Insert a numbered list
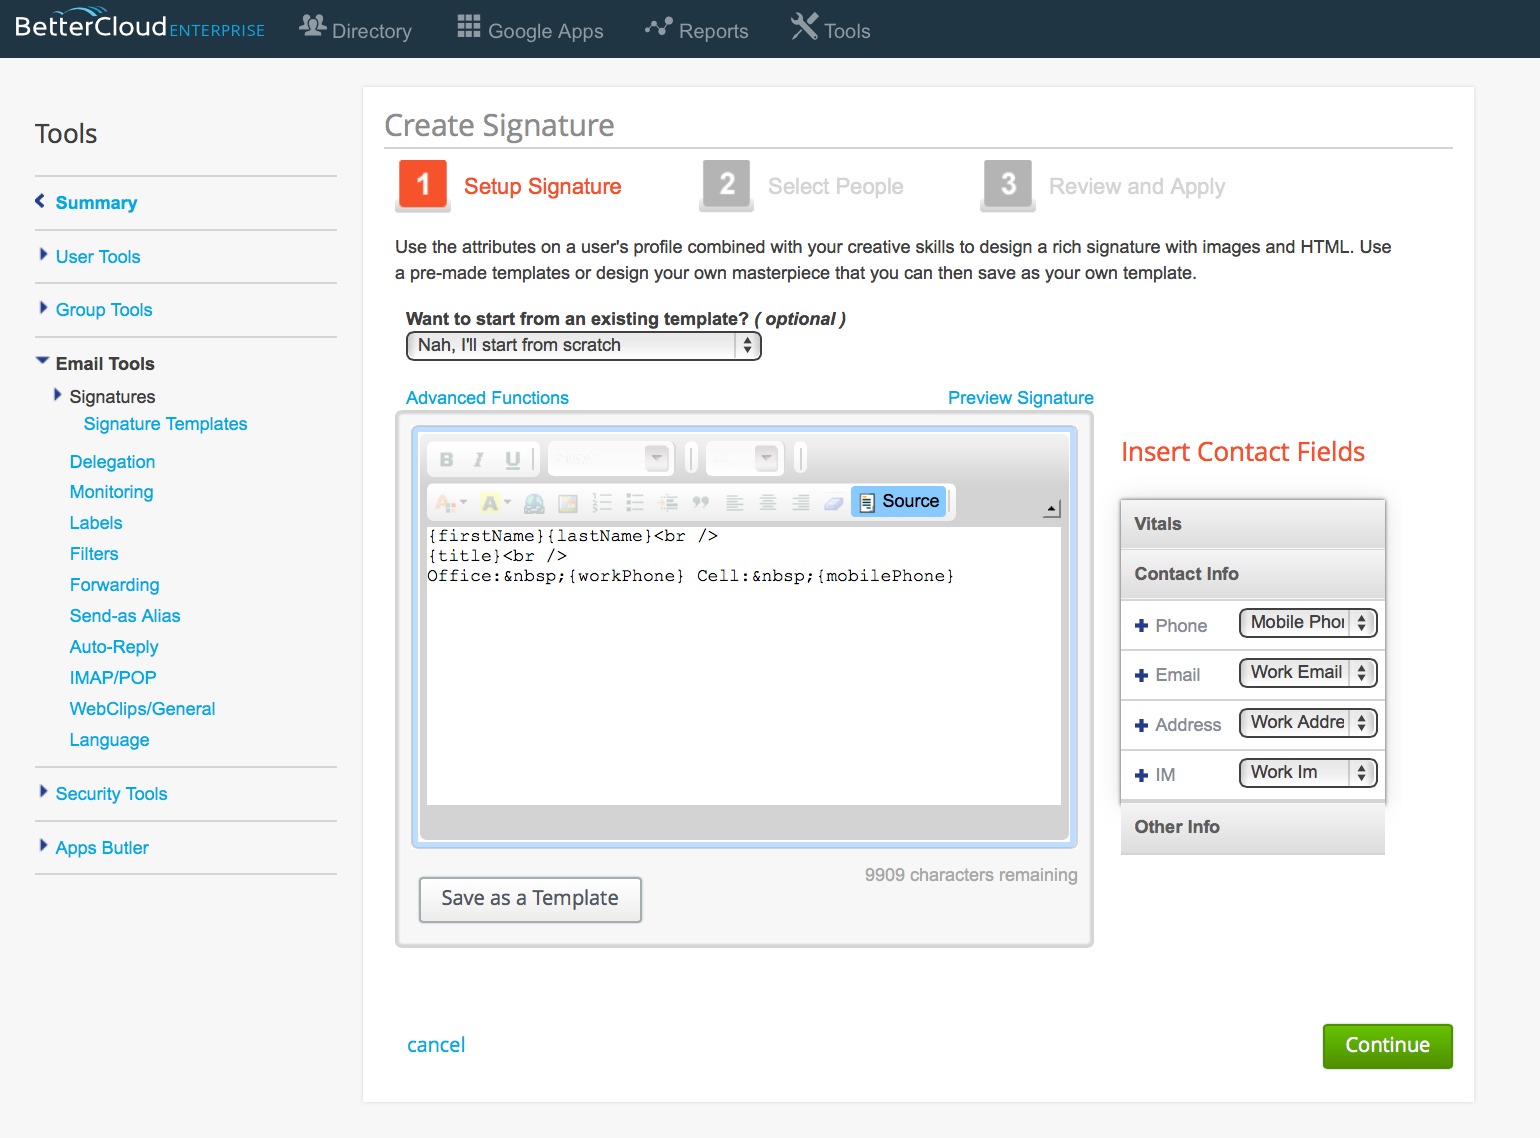This screenshot has height=1138, width=1540. tap(601, 502)
